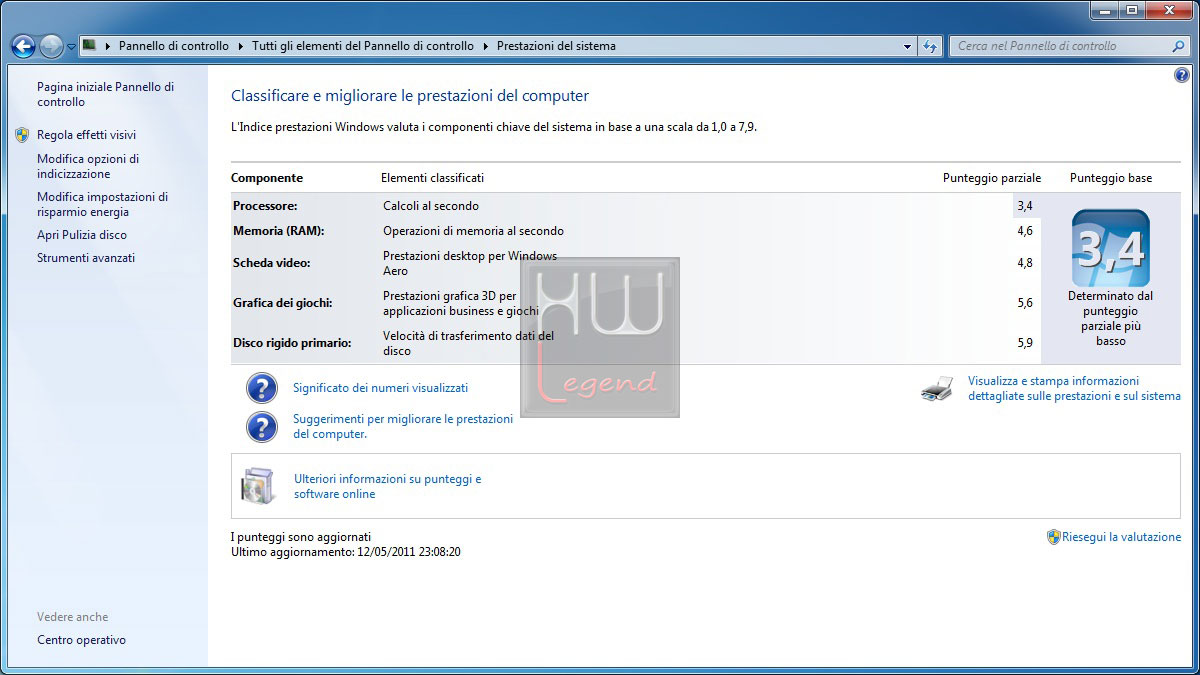
Task: Open 'Visualizza e stampa informazioni dettagliate' link
Action: [1074, 388]
